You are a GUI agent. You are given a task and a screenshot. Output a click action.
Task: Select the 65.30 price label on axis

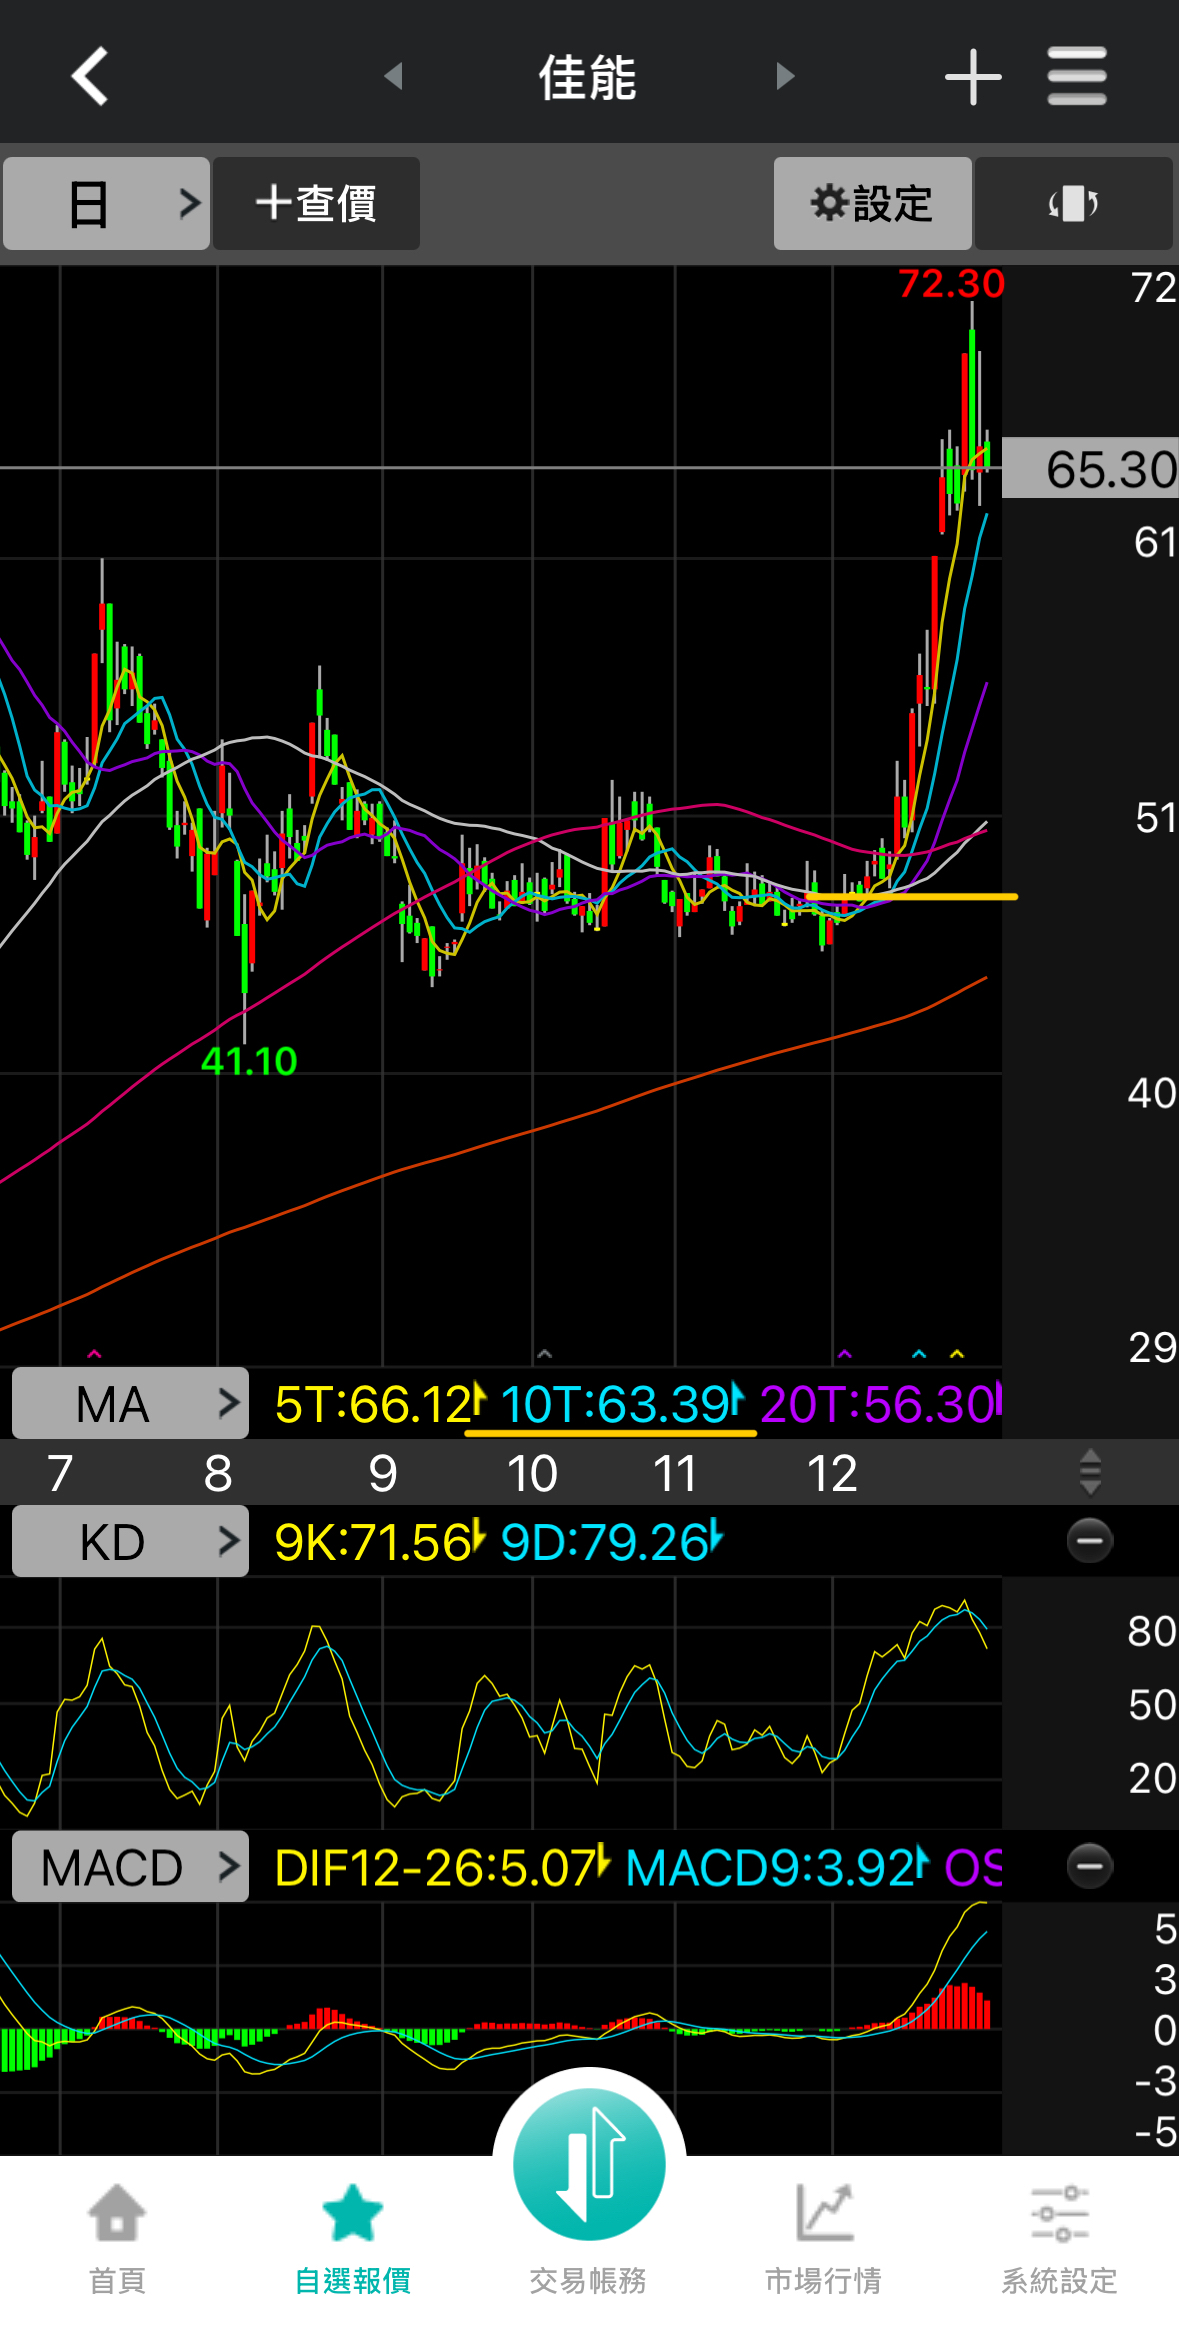tap(1090, 468)
